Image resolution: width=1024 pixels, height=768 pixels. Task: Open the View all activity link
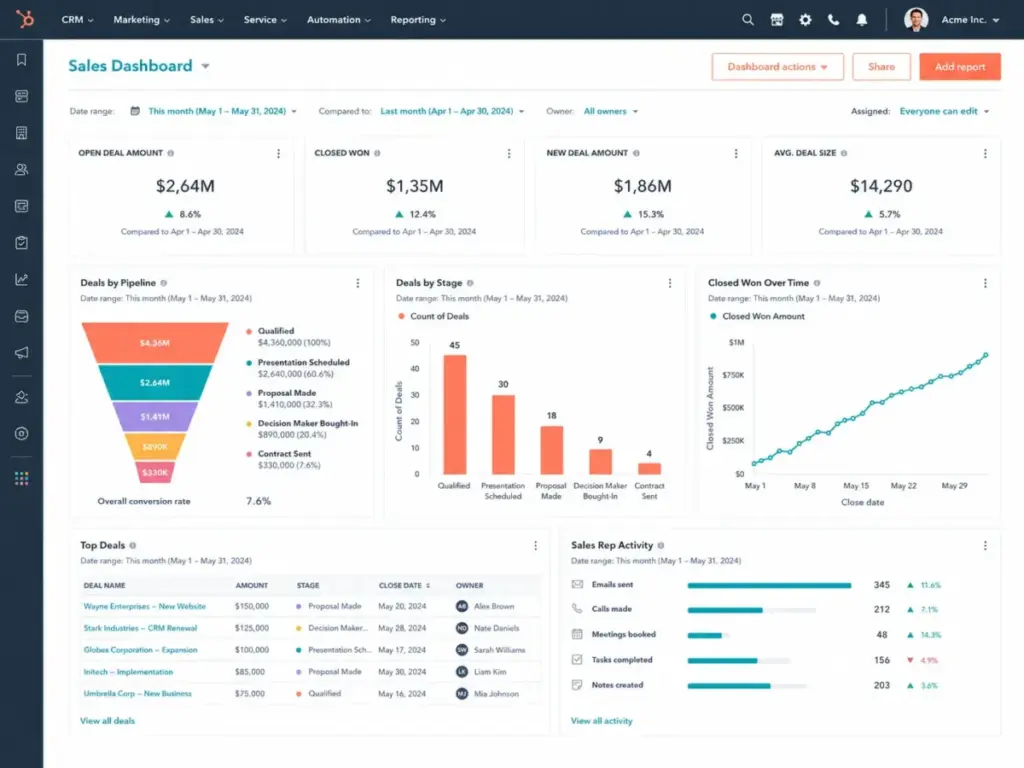(601, 721)
